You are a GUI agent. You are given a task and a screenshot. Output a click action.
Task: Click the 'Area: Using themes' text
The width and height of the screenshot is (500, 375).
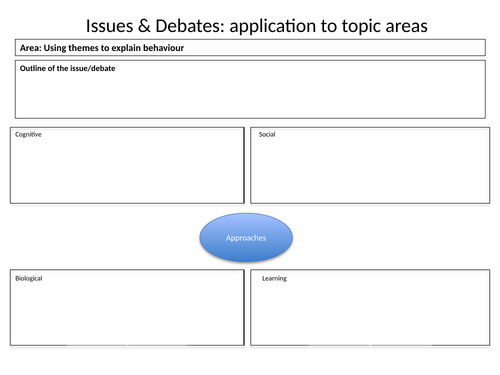(x=60, y=48)
